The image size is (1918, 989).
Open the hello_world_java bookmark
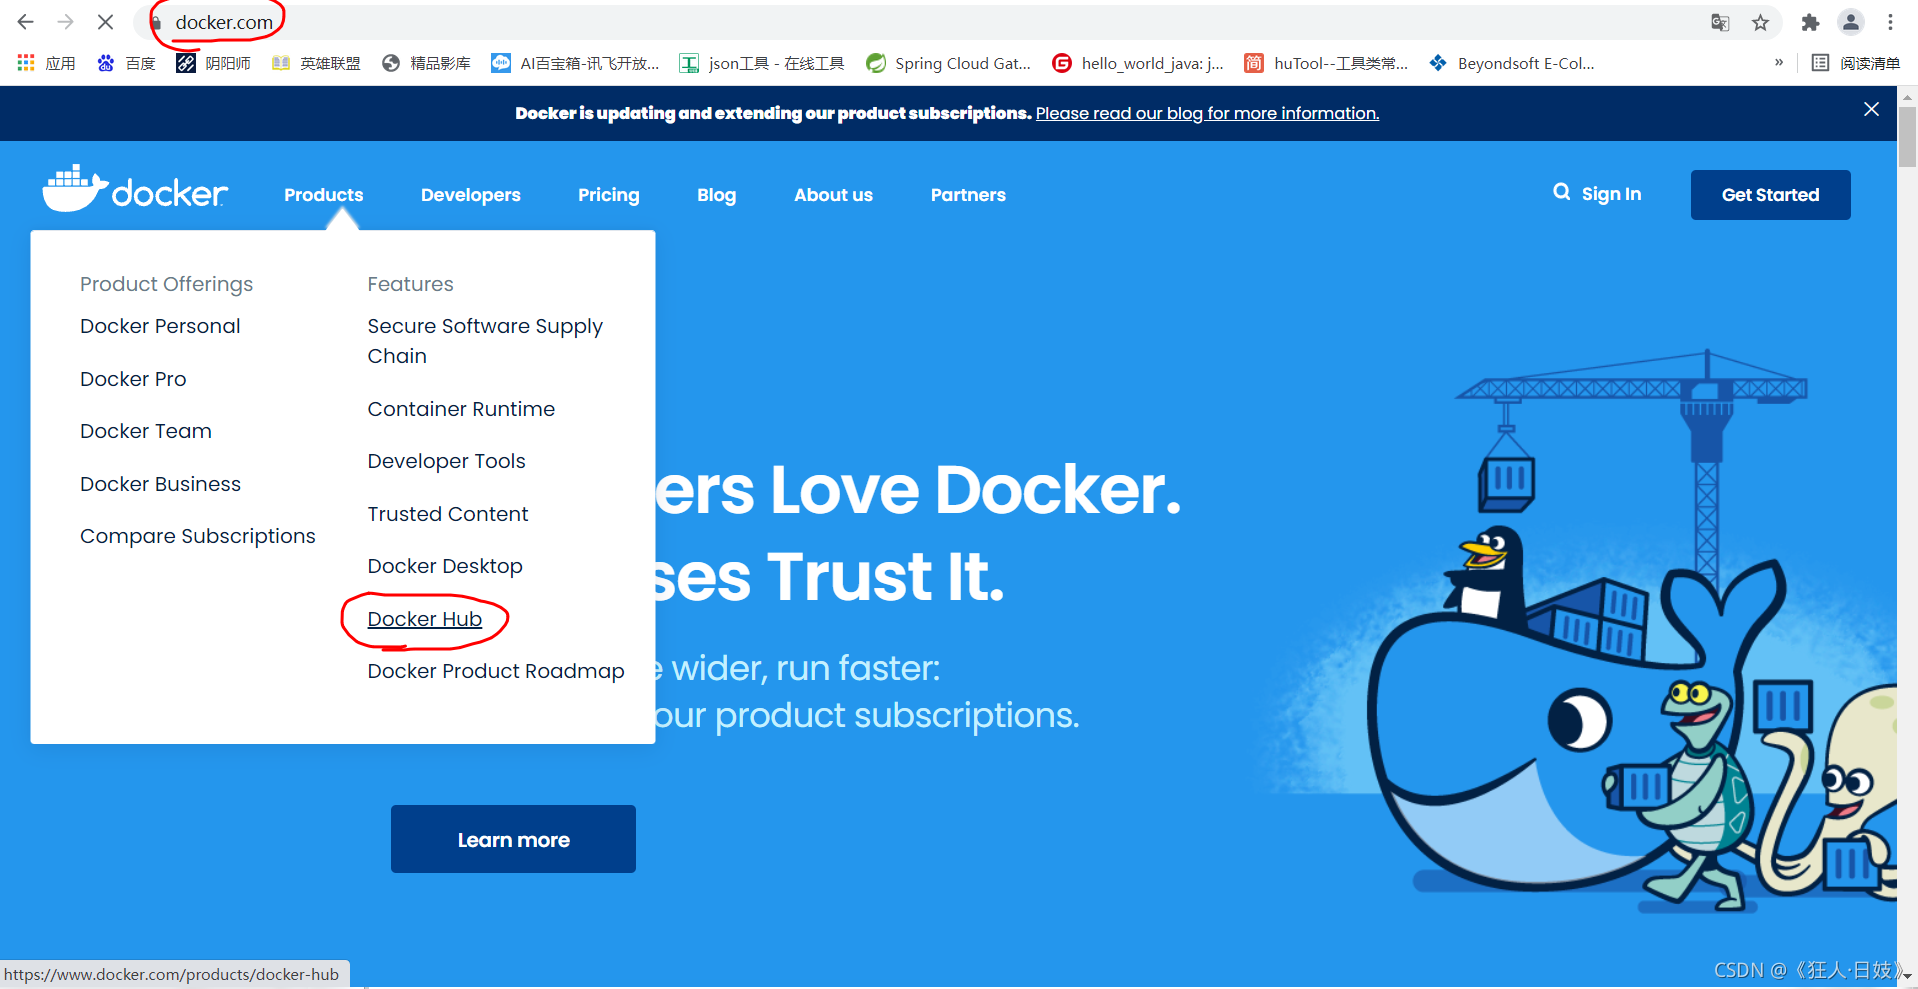point(1138,63)
